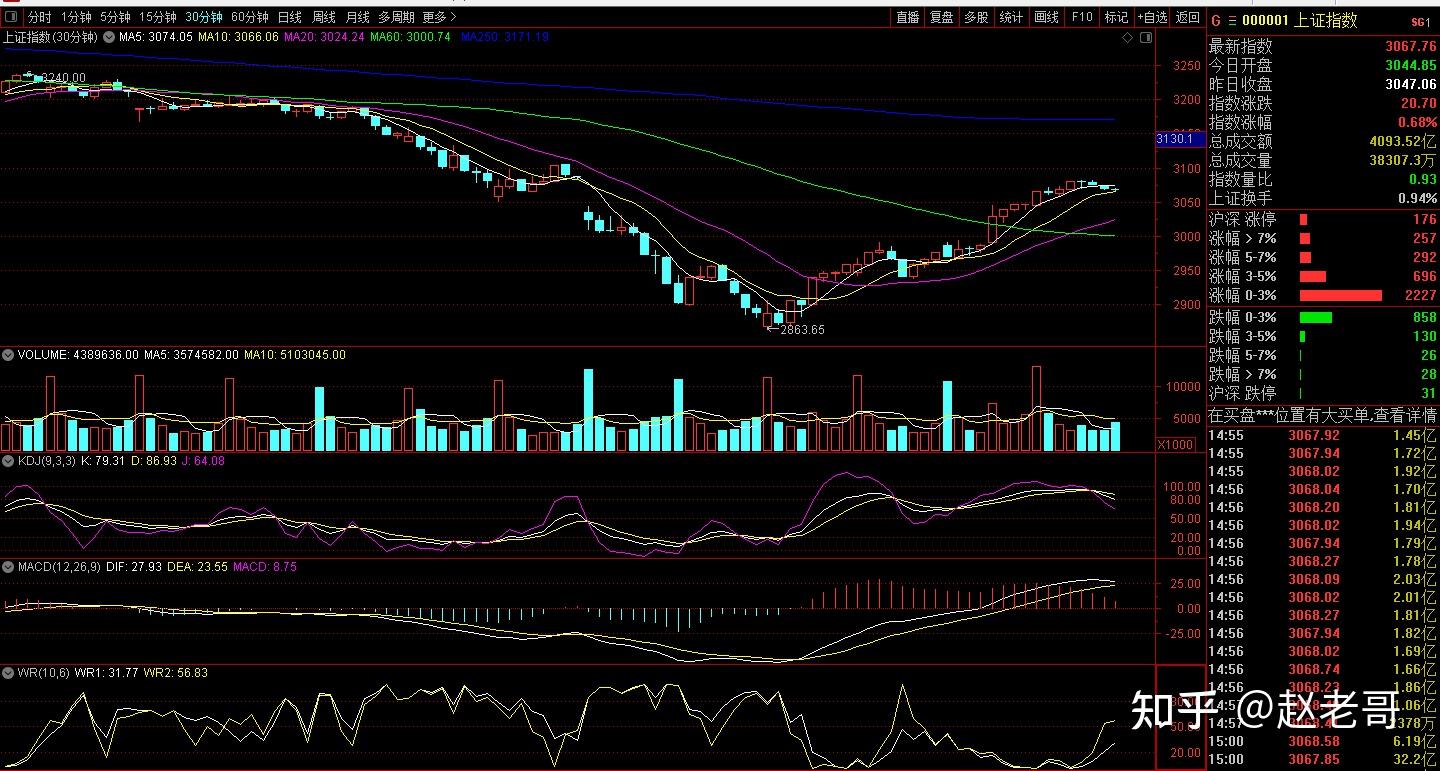Switch to 日线 chart
This screenshot has width=1440, height=771.
pyautogui.click(x=290, y=17)
